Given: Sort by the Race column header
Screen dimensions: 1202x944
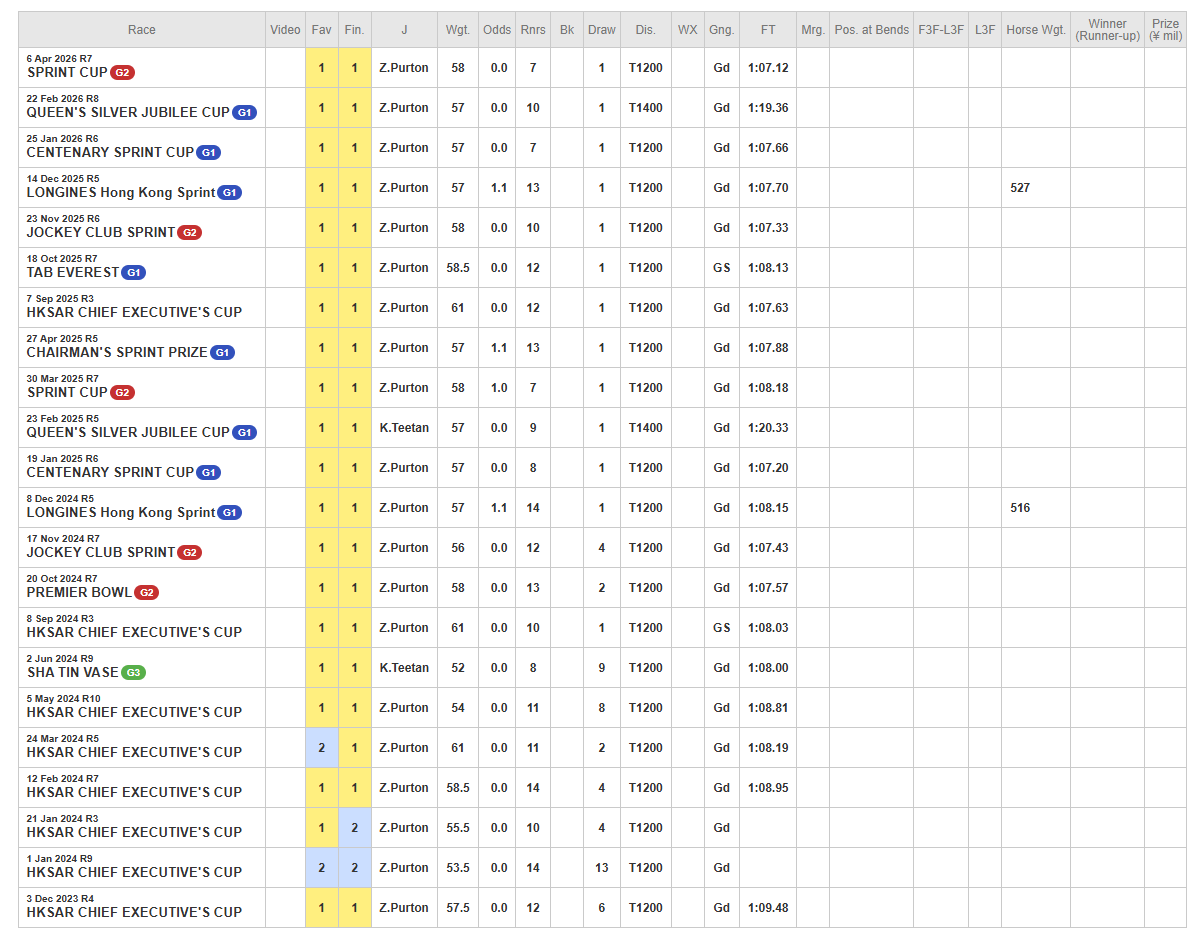Looking at the screenshot, I should point(142,30).
